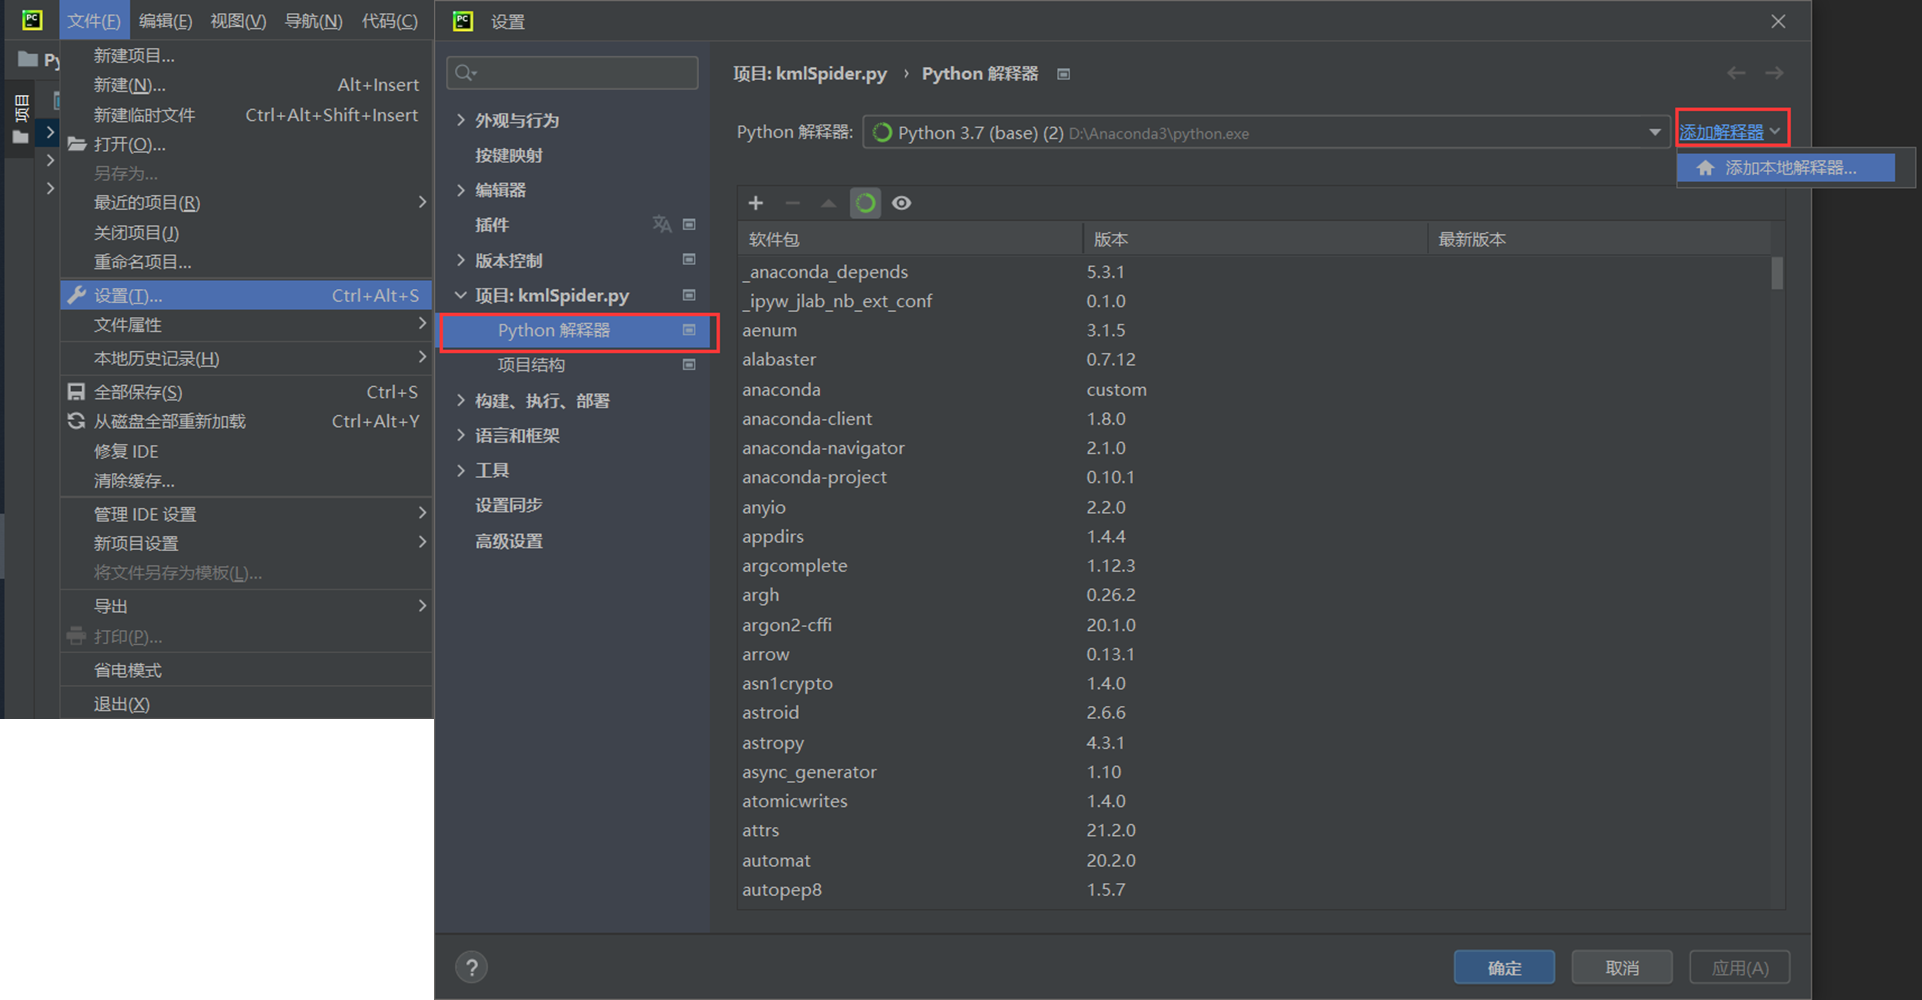Choose 退出(X) from File menu

pos(246,704)
